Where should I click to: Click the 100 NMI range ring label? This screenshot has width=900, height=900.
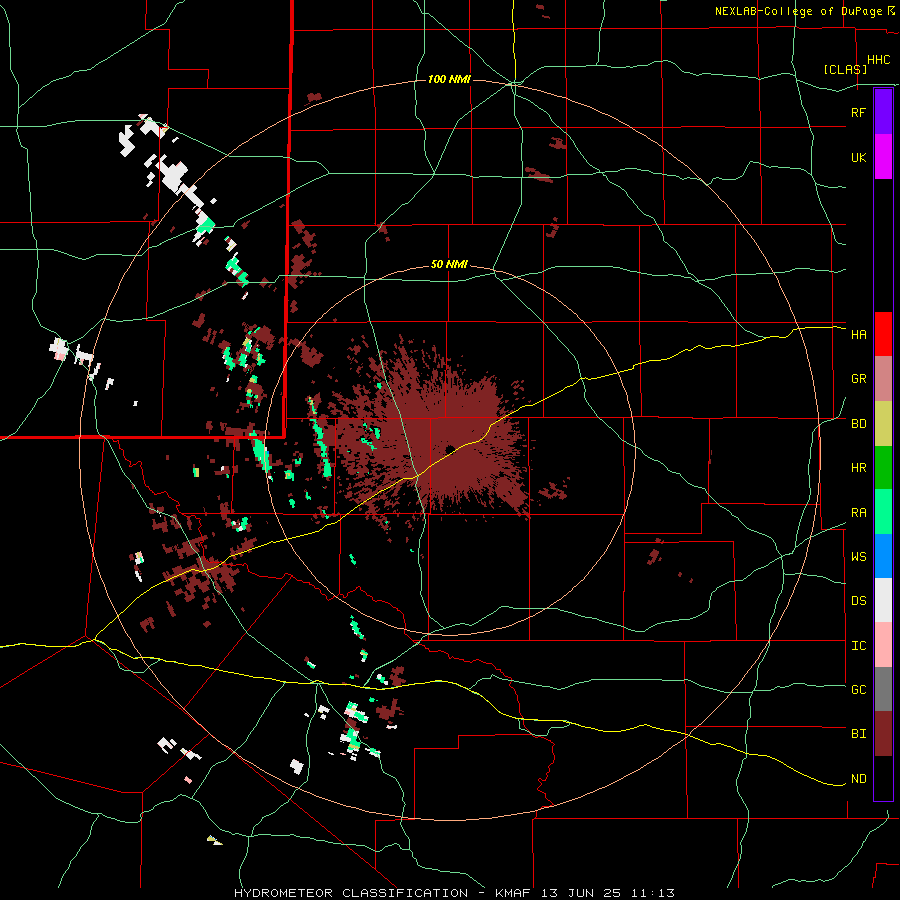[x=449, y=79]
